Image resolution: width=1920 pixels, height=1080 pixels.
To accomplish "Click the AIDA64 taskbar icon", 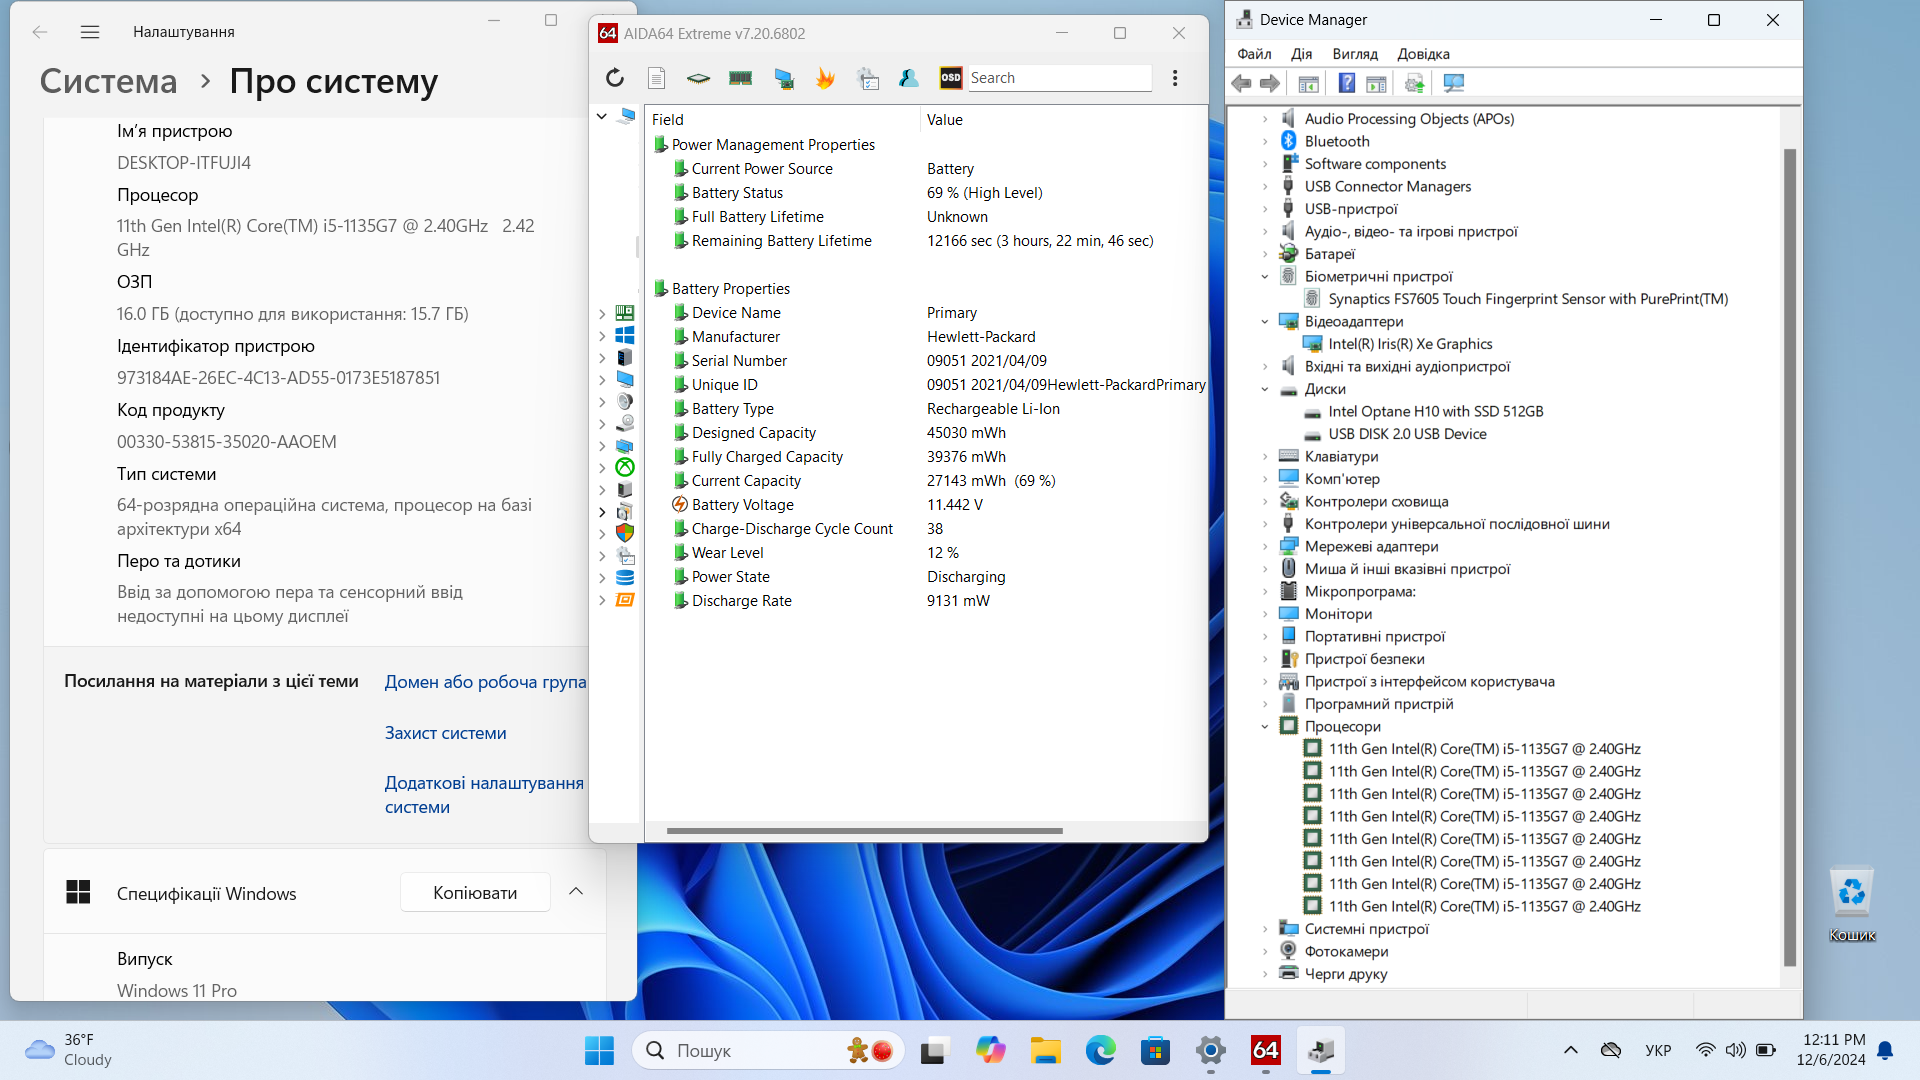I will pos(1266,1050).
